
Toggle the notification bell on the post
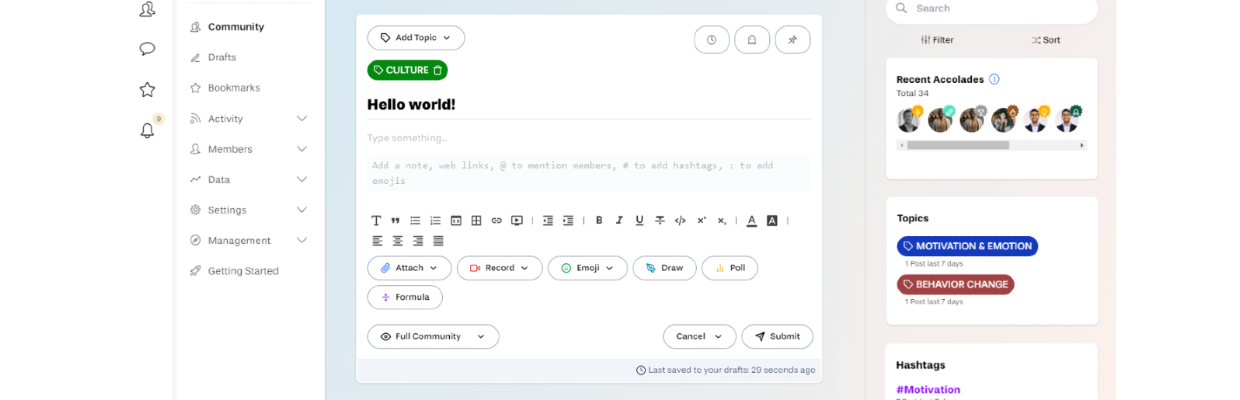coord(752,39)
